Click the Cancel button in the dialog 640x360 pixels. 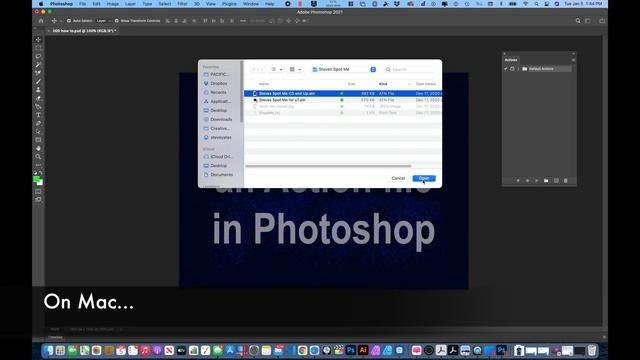coord(398,178)
